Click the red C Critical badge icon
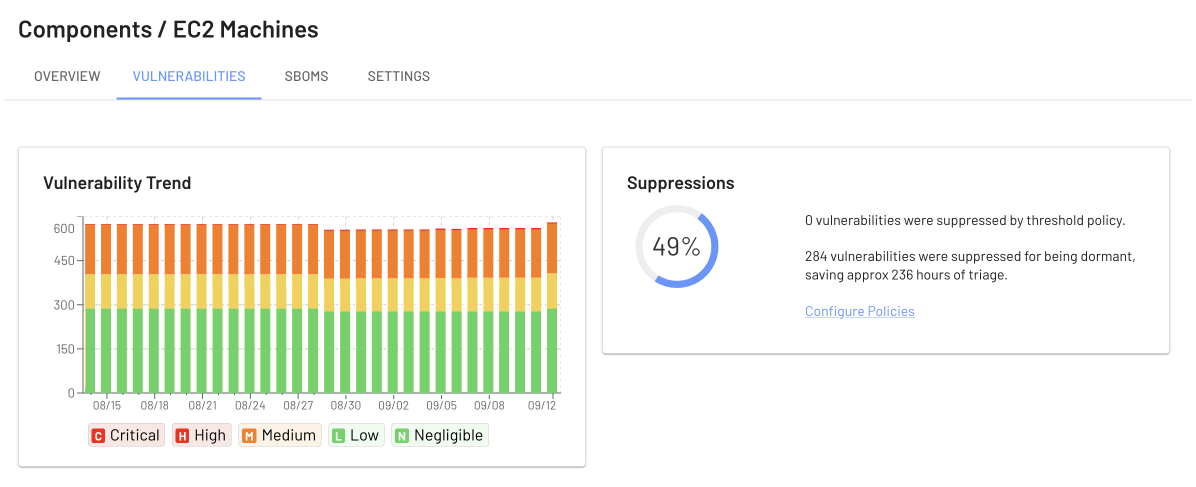This screenshot has height=487, width=1196. click(x=98, y=436)
